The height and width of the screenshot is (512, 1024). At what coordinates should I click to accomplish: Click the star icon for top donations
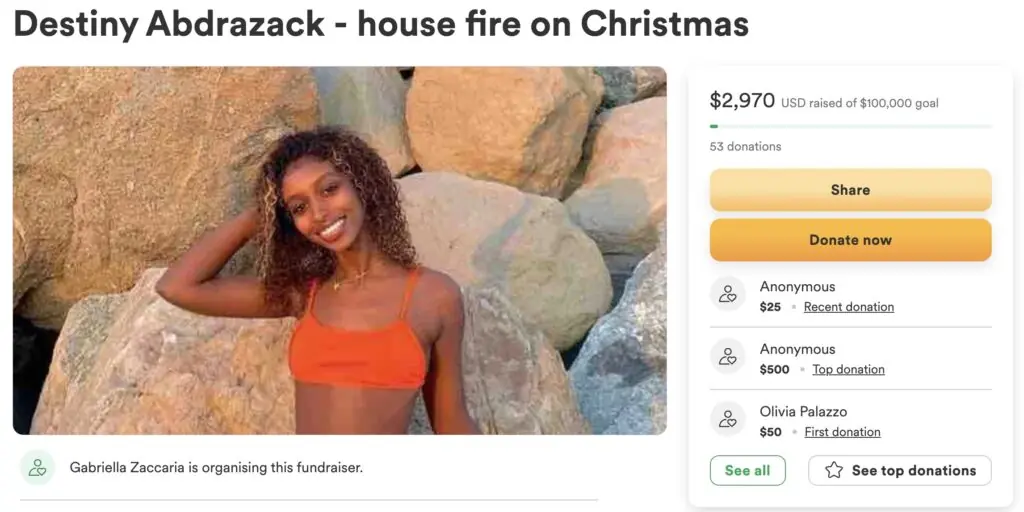833,470
